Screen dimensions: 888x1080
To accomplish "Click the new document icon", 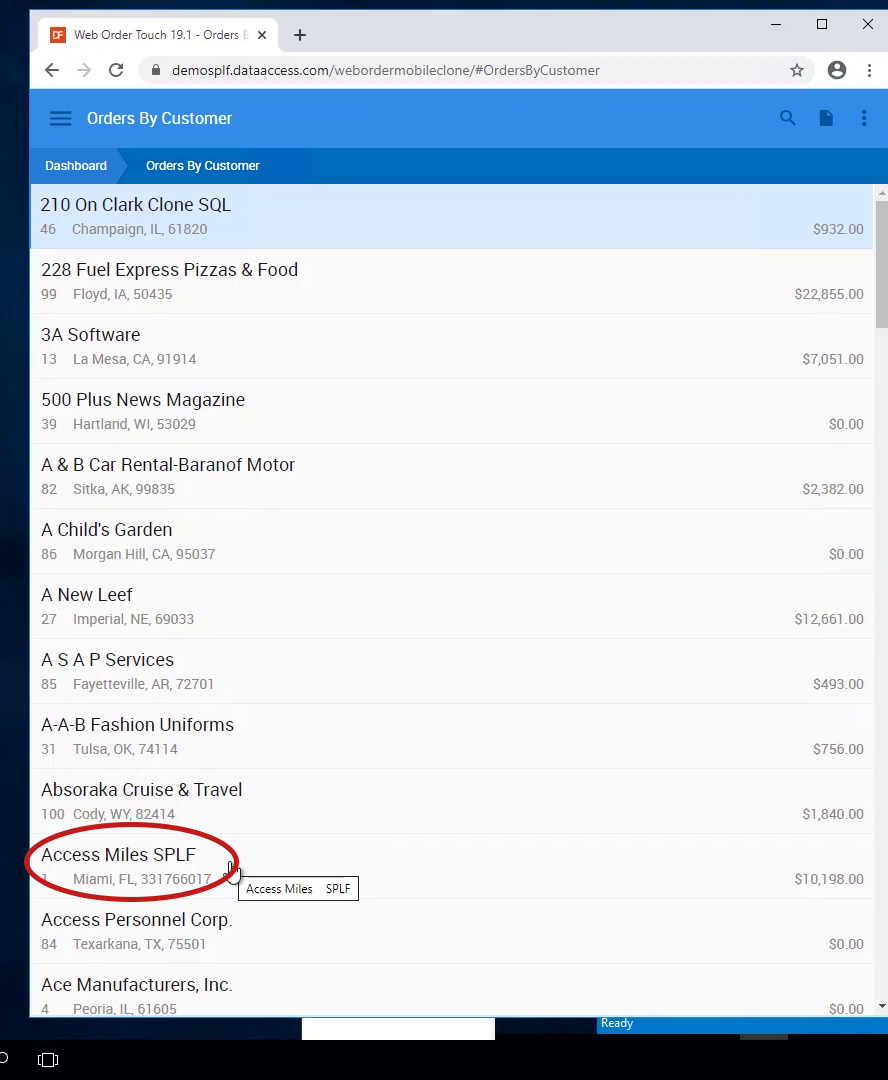I will pyautogui.click(x=826, y=118).
